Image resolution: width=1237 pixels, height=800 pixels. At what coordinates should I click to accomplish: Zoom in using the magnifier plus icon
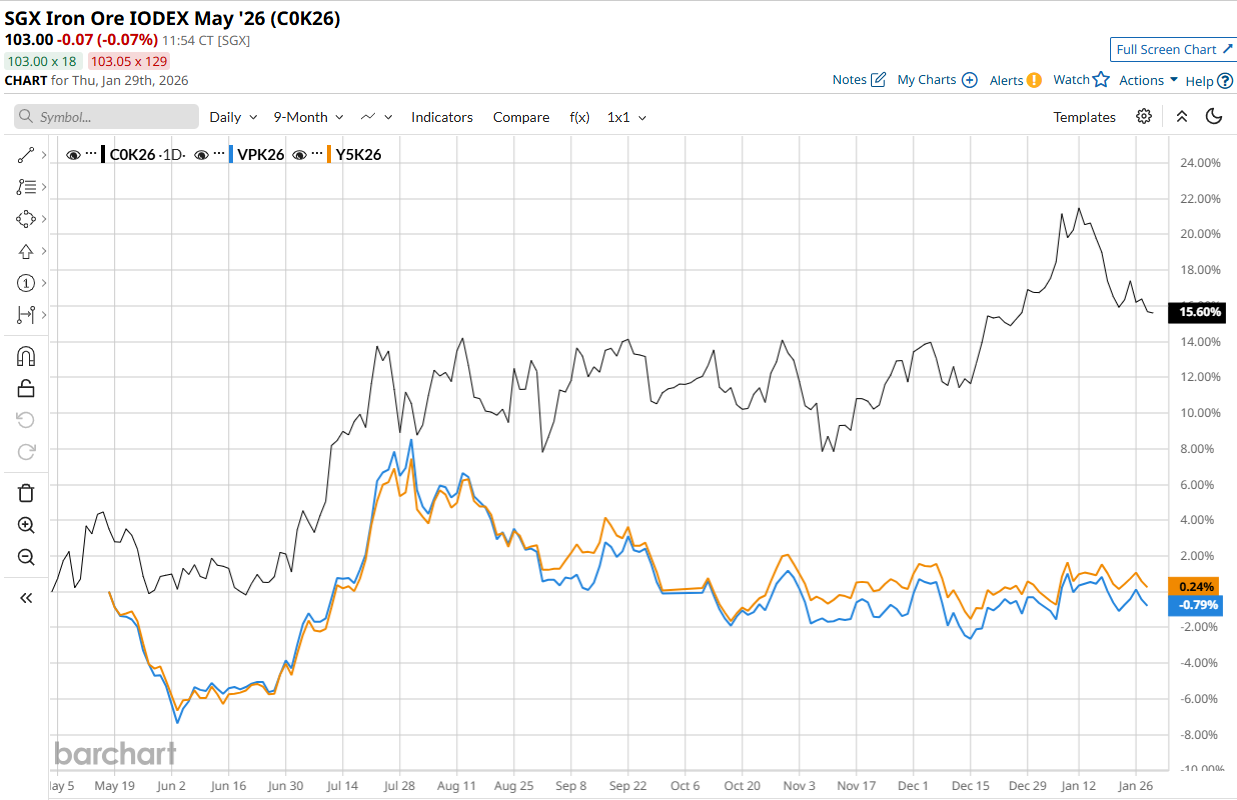(26, 525)
